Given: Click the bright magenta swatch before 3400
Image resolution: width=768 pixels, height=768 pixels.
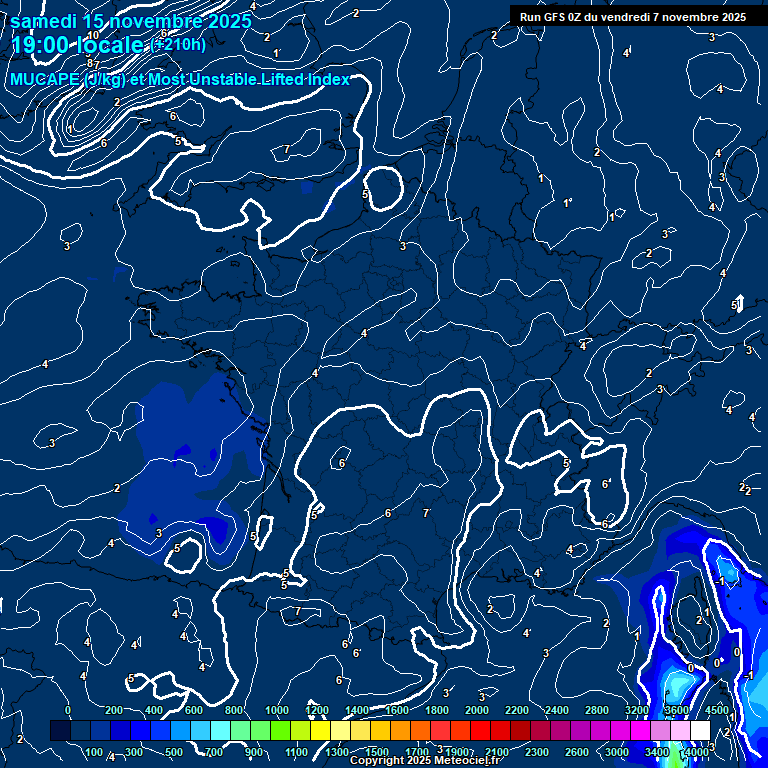Looking at the screenshot, I should click(640, 730).
